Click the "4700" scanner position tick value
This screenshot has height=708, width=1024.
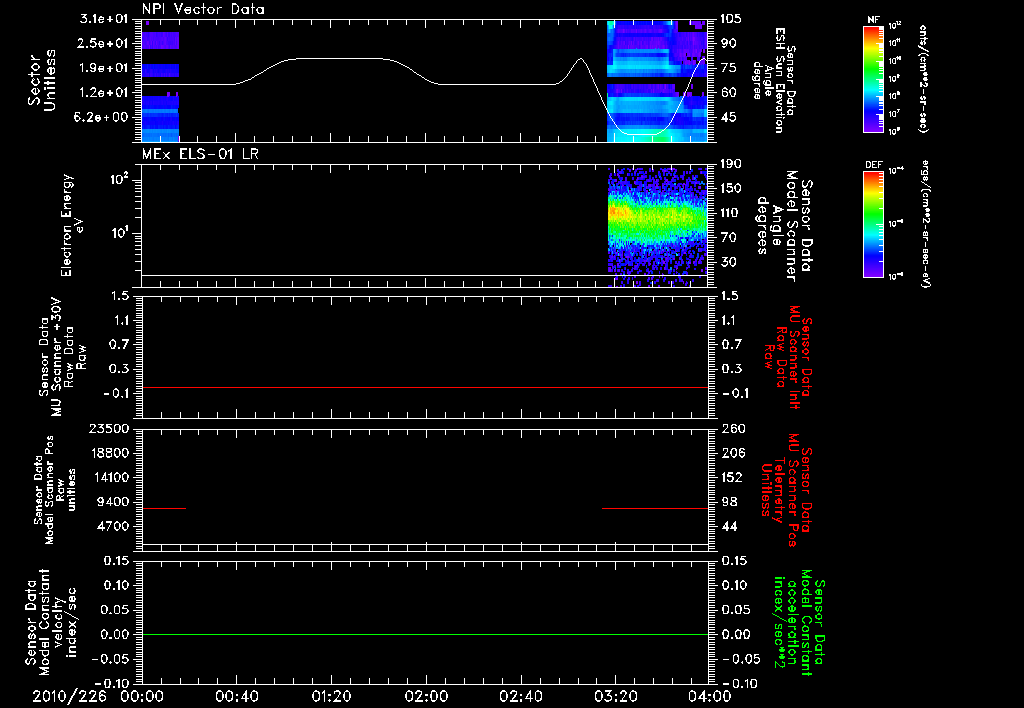click(112, 526)
